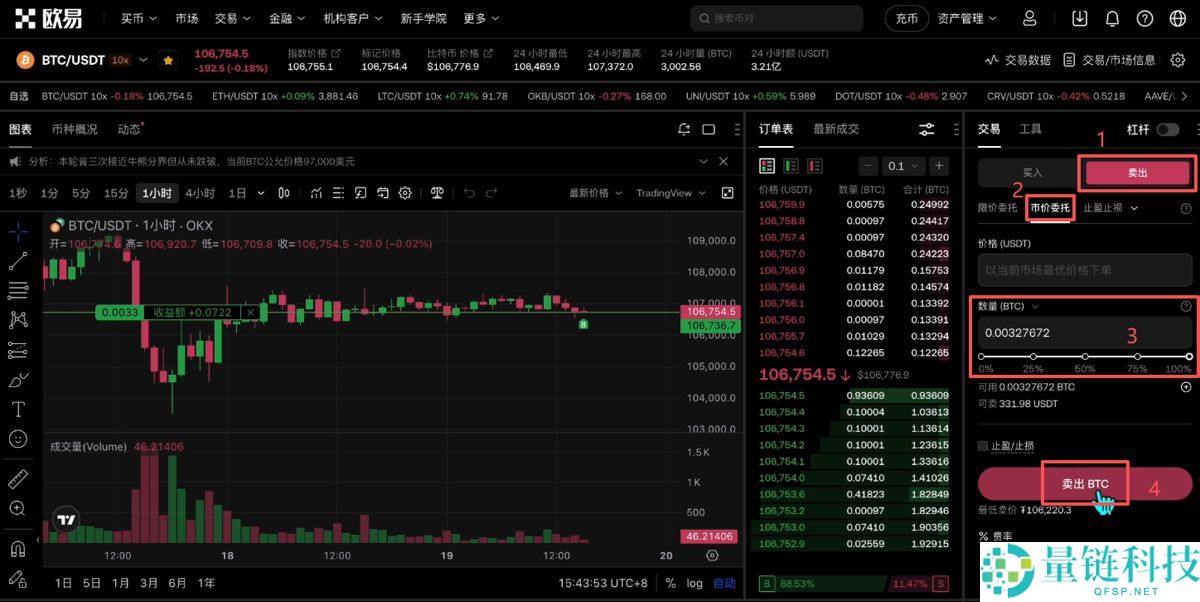This screenshot has height=602, width=1200.
Task: Select the crosshair tool in chart sidebar
Action: click(x=18, y=231)
